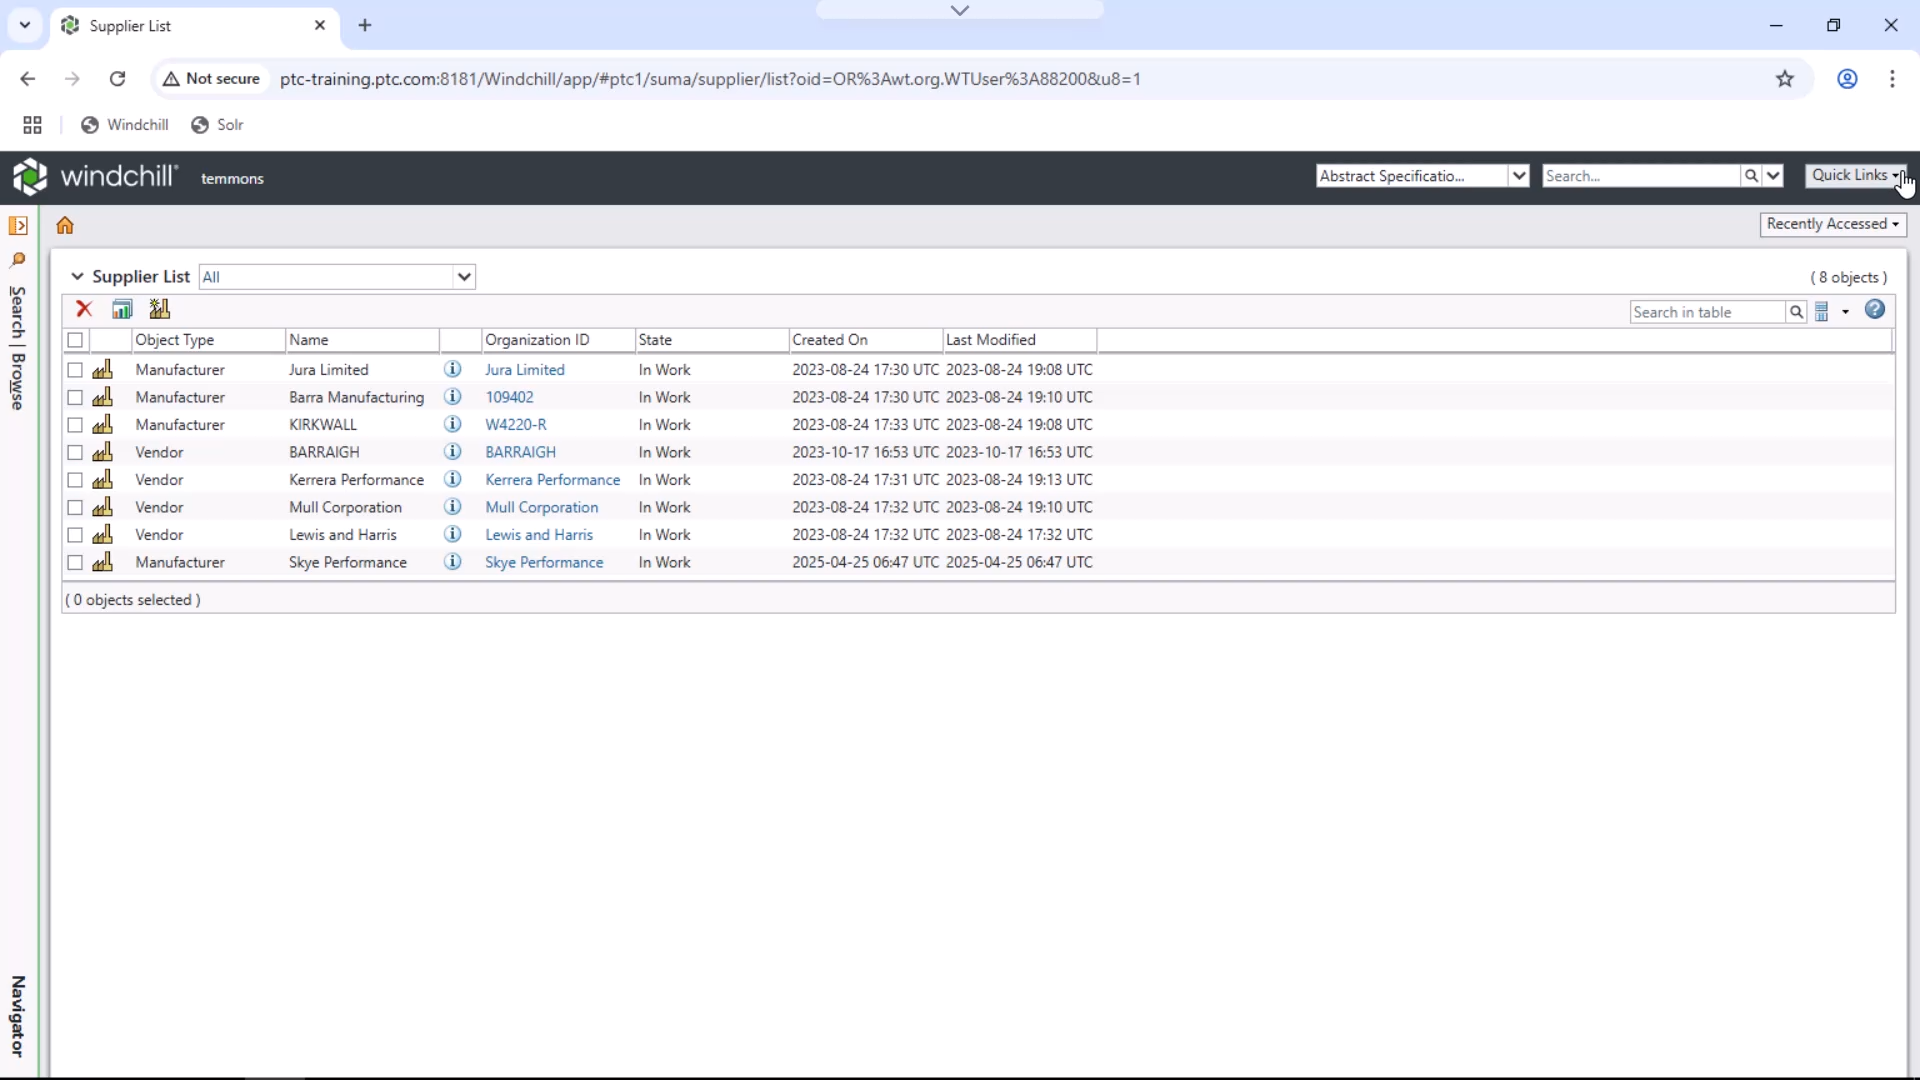The height and width of the screenshot is (1080, 1920).
Task: Check the Lewis and Harris row checkbox
Action: point(75,535)
